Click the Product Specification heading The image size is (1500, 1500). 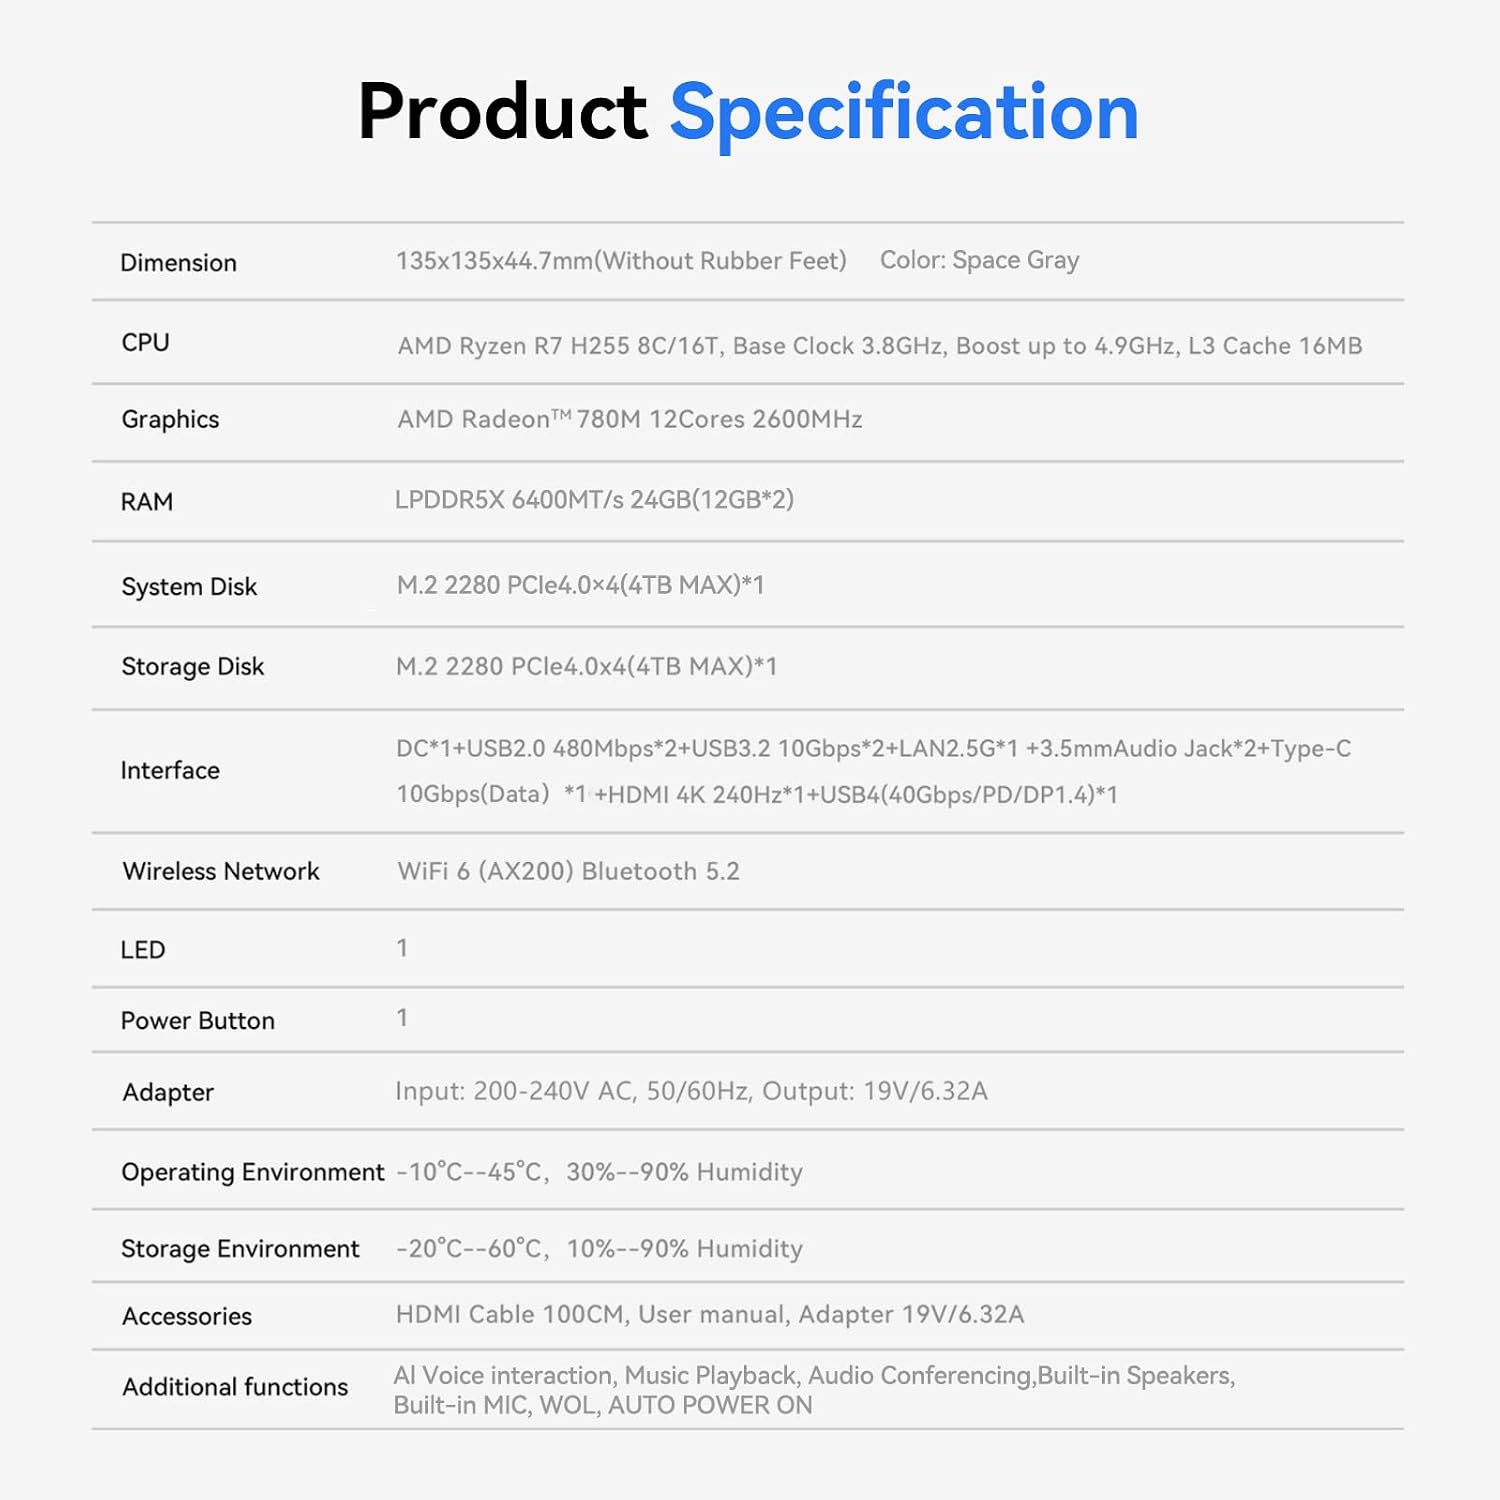coord(748,113)
